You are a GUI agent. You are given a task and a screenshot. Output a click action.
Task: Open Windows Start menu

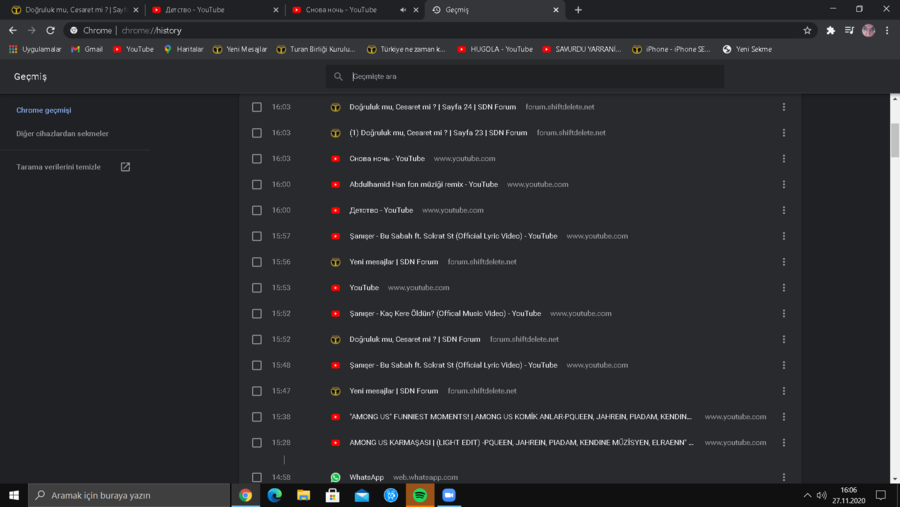coord(14,495)
